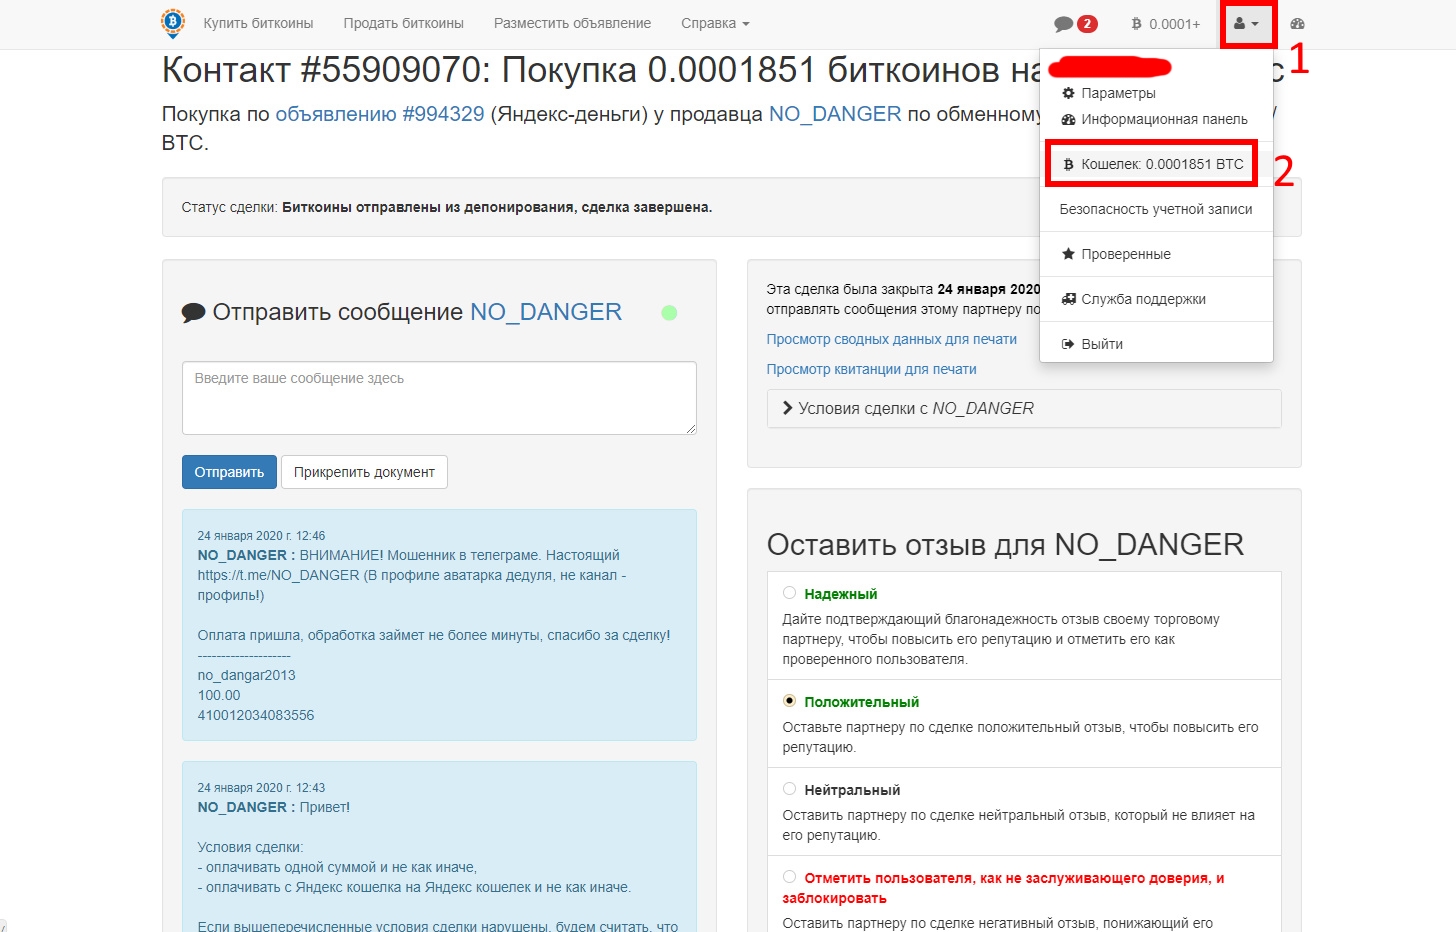
Task: Expand Условия сделки с NO_DANGER section
Action: click(x=1023, y=408)
